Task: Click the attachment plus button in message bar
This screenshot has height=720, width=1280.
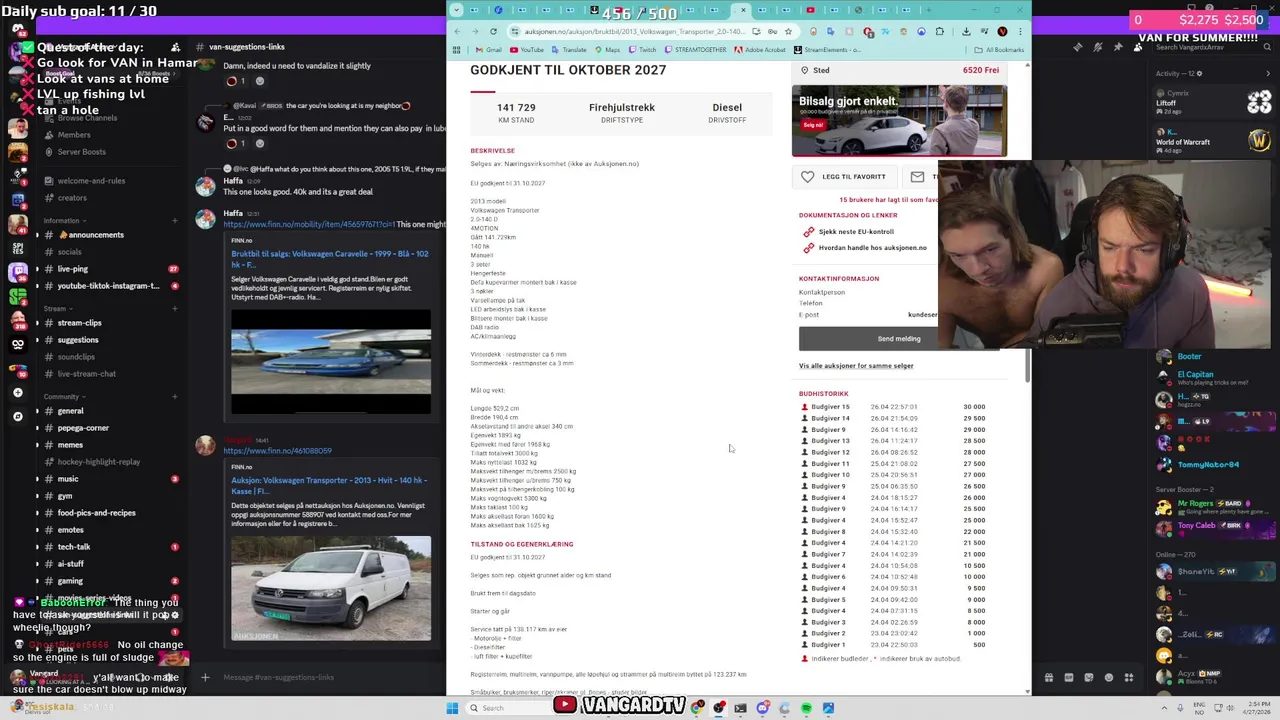Action: (x=205, y=678)
